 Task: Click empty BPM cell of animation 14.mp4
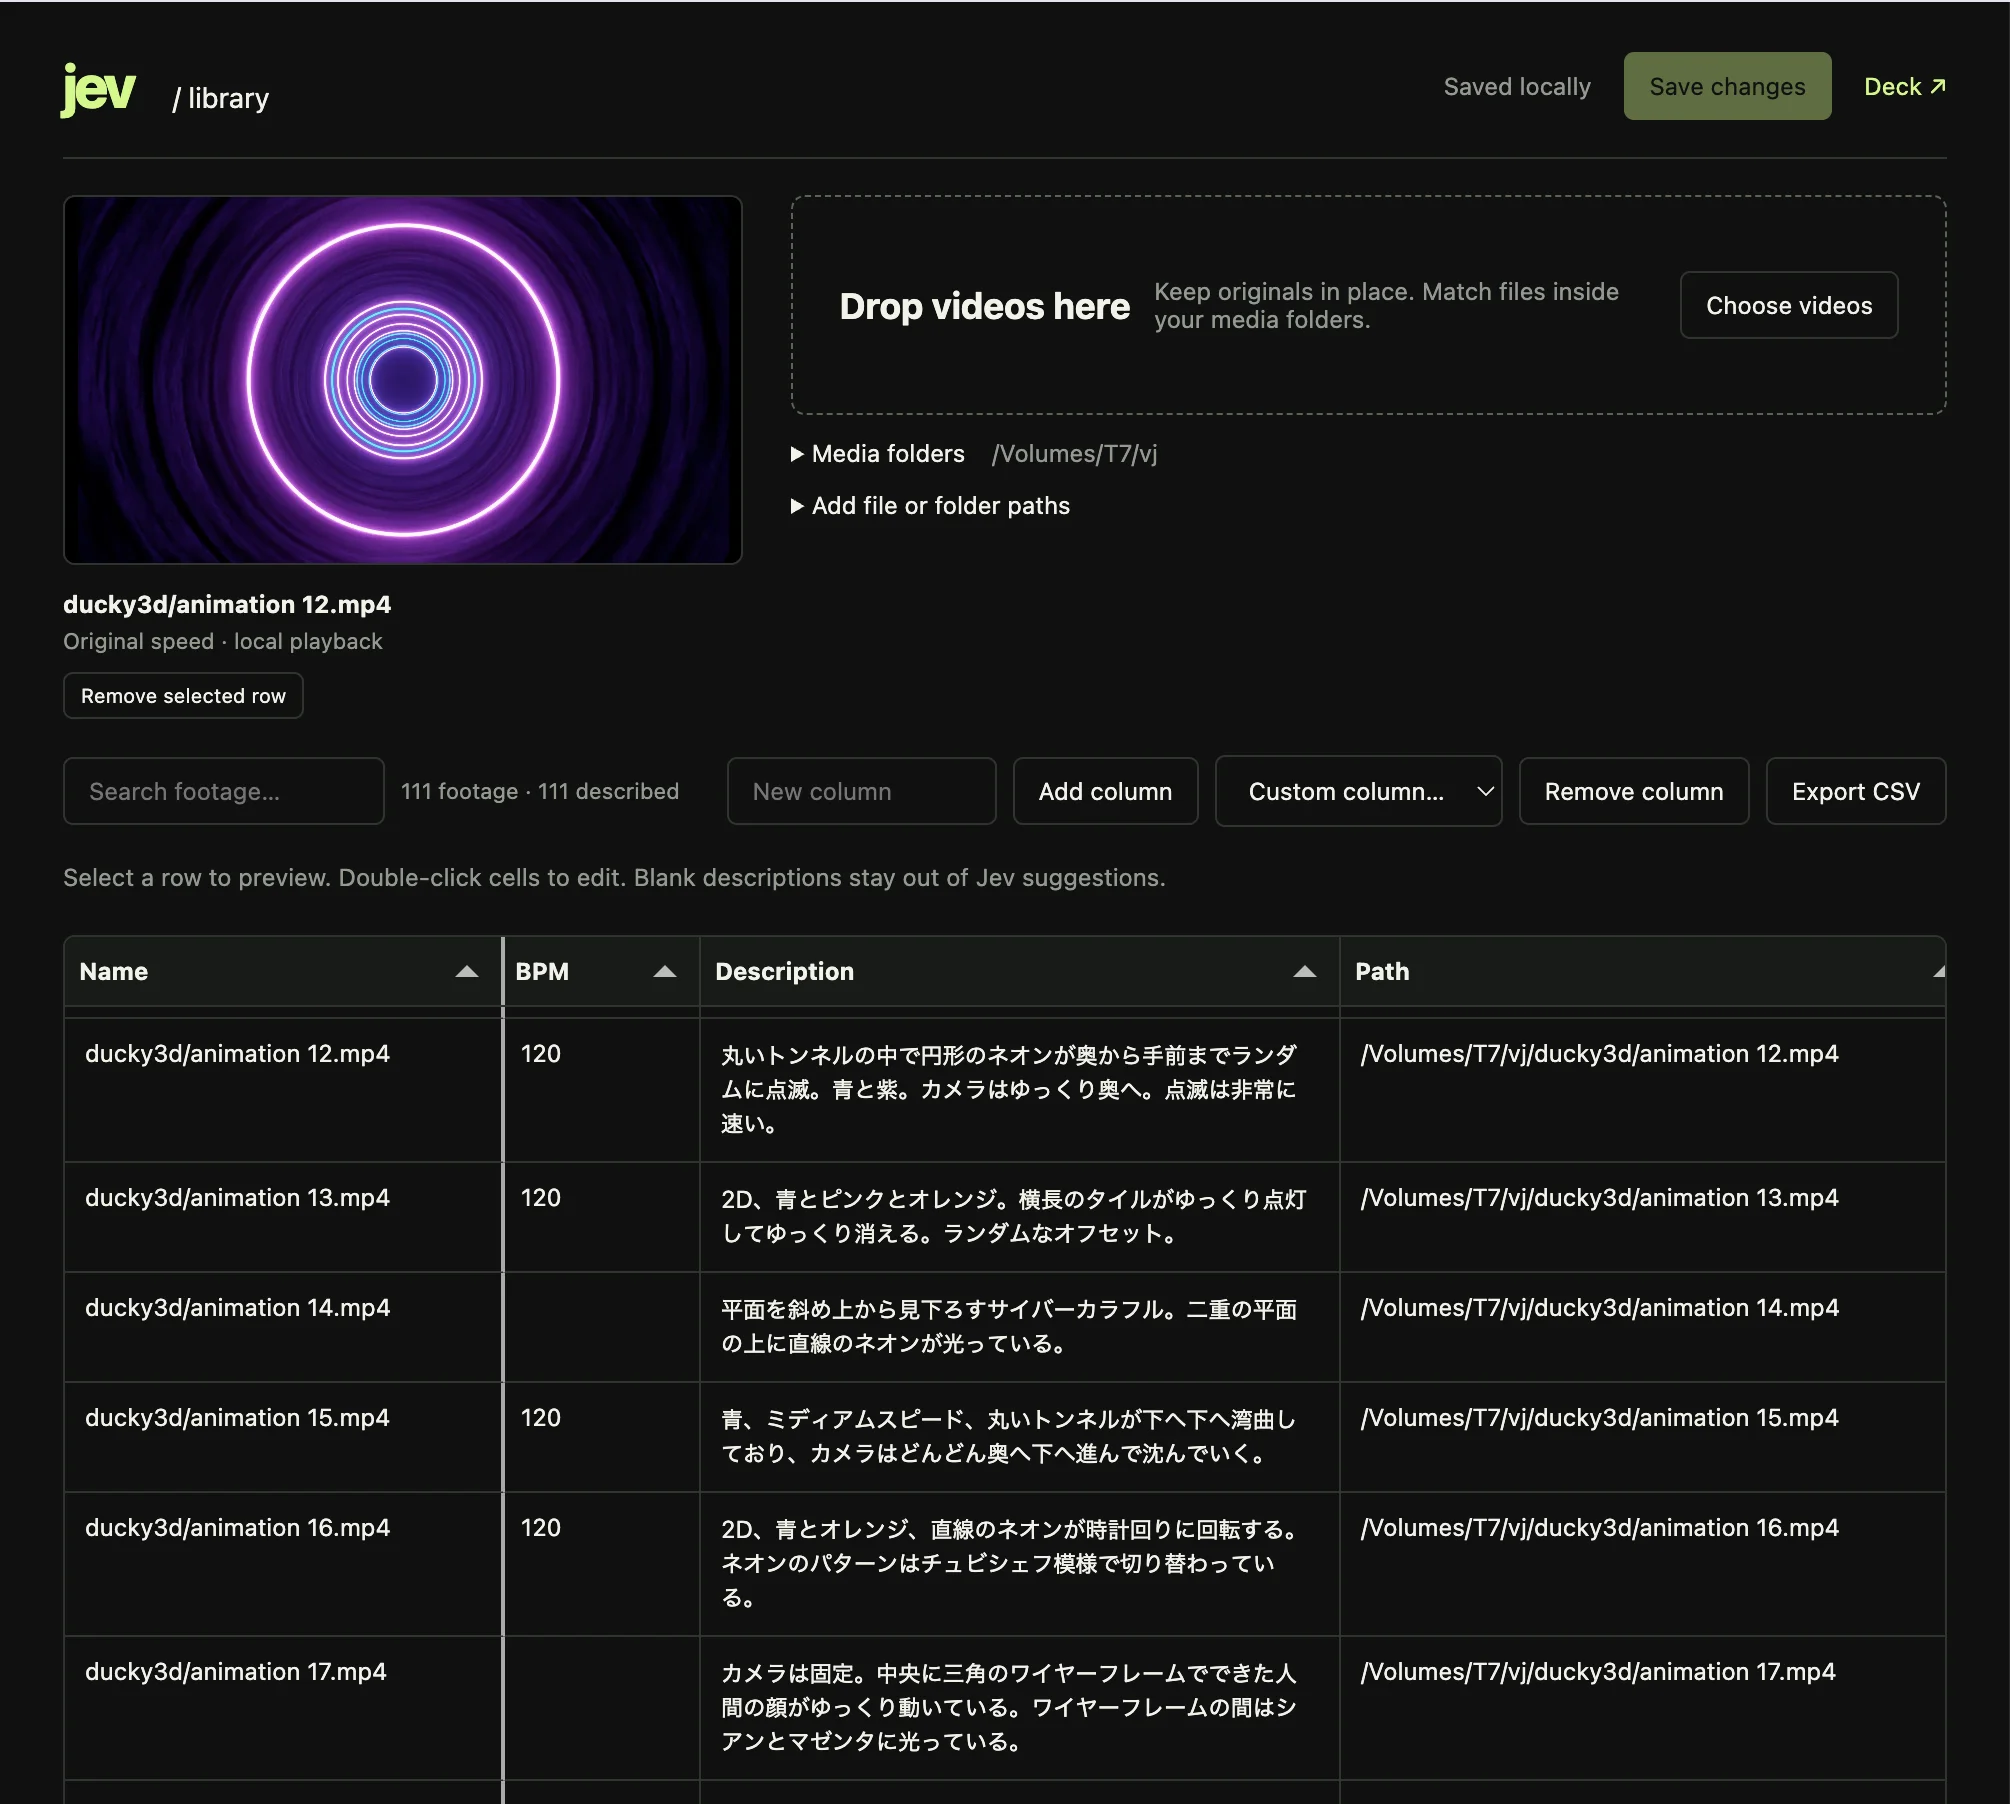coord(601,1327)
